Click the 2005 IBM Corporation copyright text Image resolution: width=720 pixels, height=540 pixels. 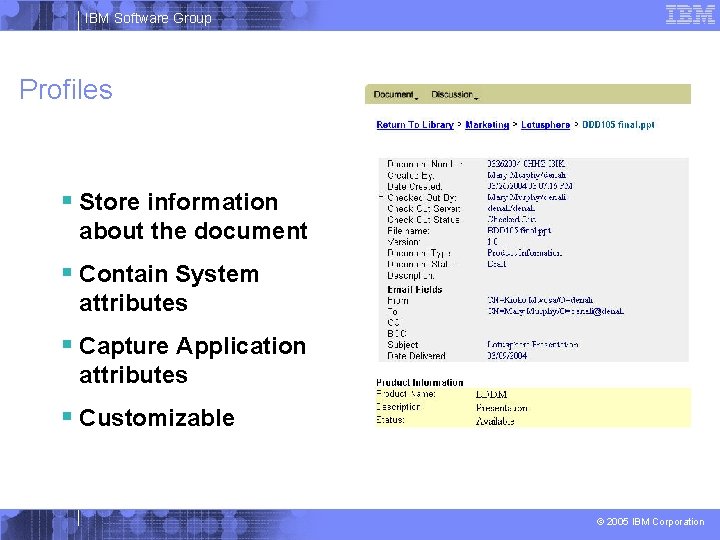tap(650, 522)
